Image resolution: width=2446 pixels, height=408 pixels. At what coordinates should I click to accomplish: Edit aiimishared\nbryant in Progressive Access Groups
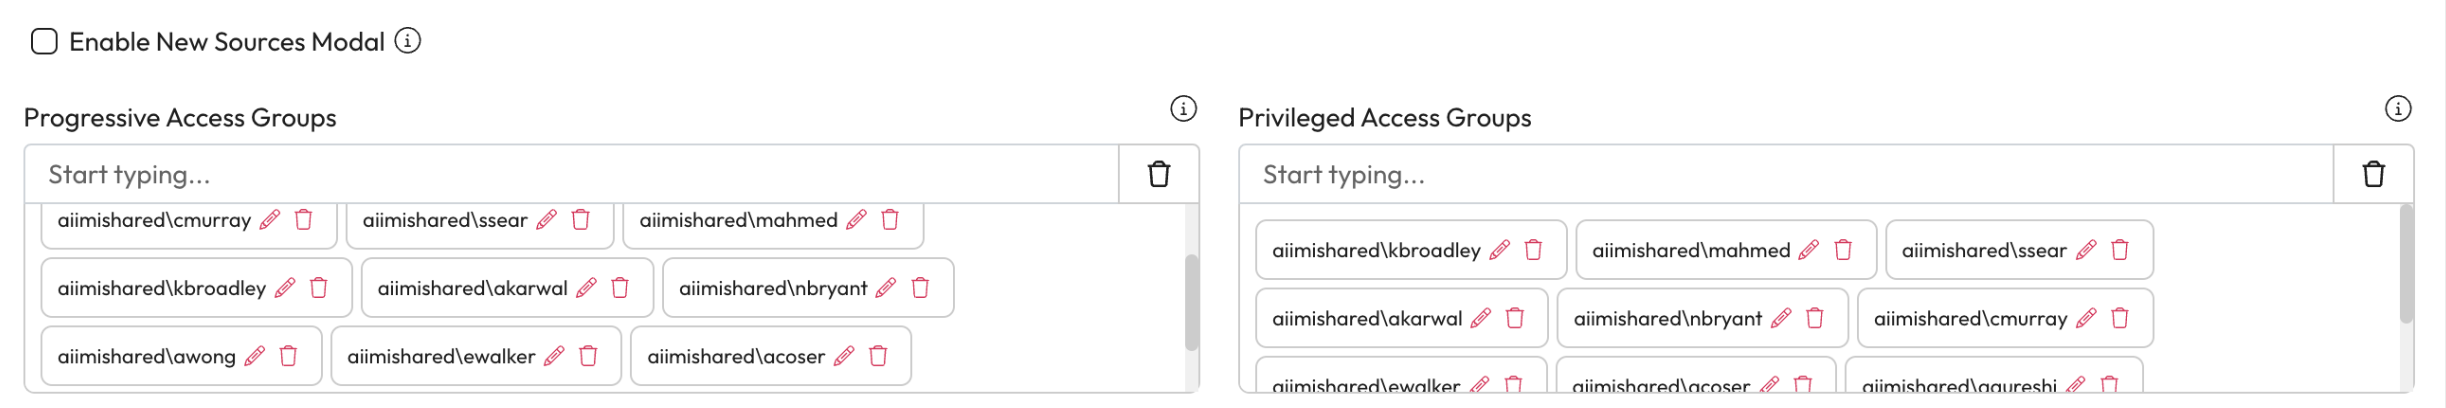point(886,288)
